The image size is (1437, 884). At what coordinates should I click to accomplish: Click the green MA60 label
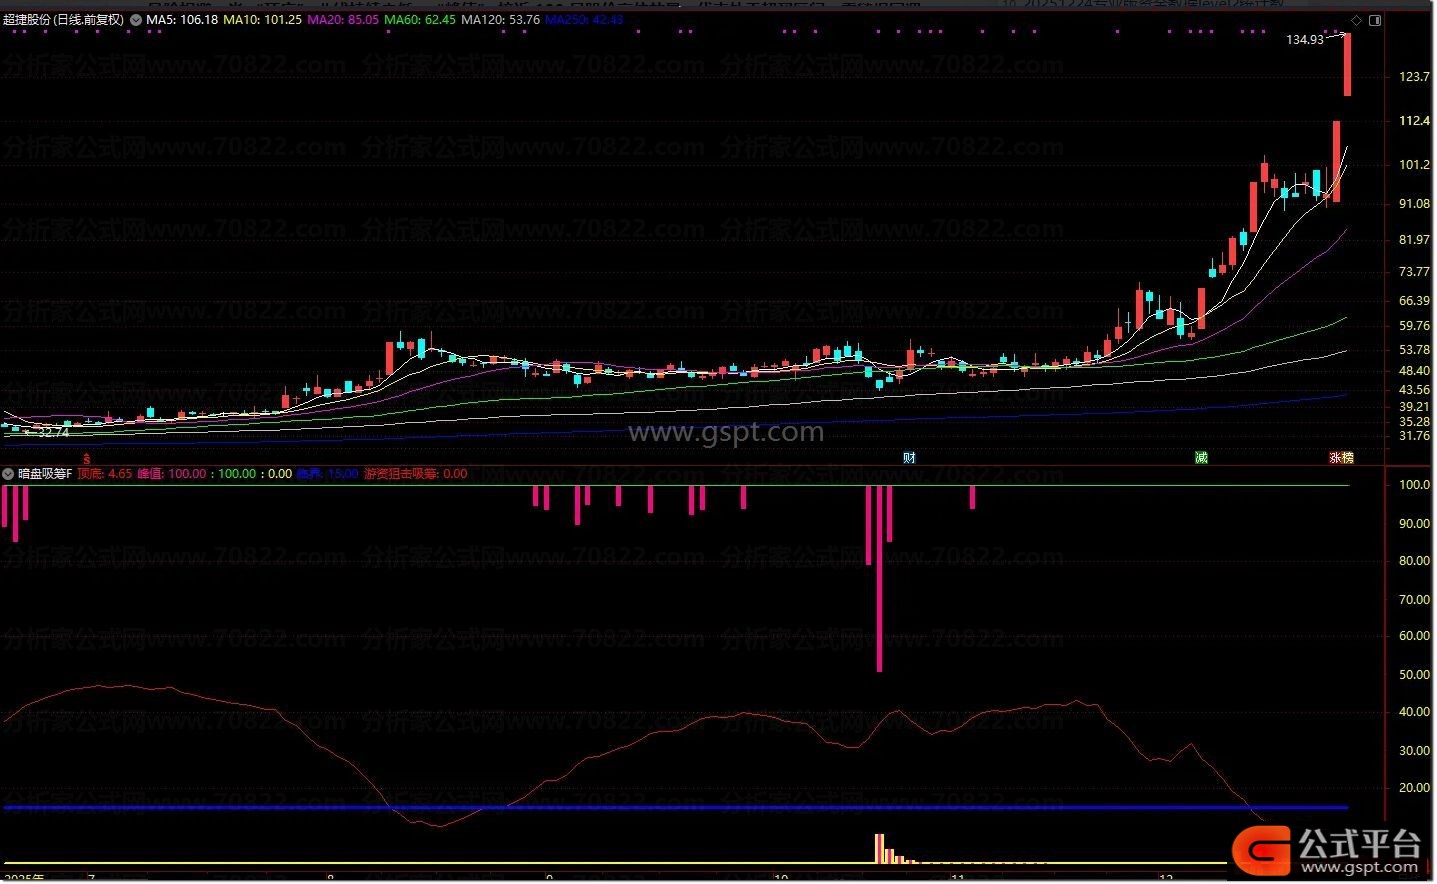[420, 19]
